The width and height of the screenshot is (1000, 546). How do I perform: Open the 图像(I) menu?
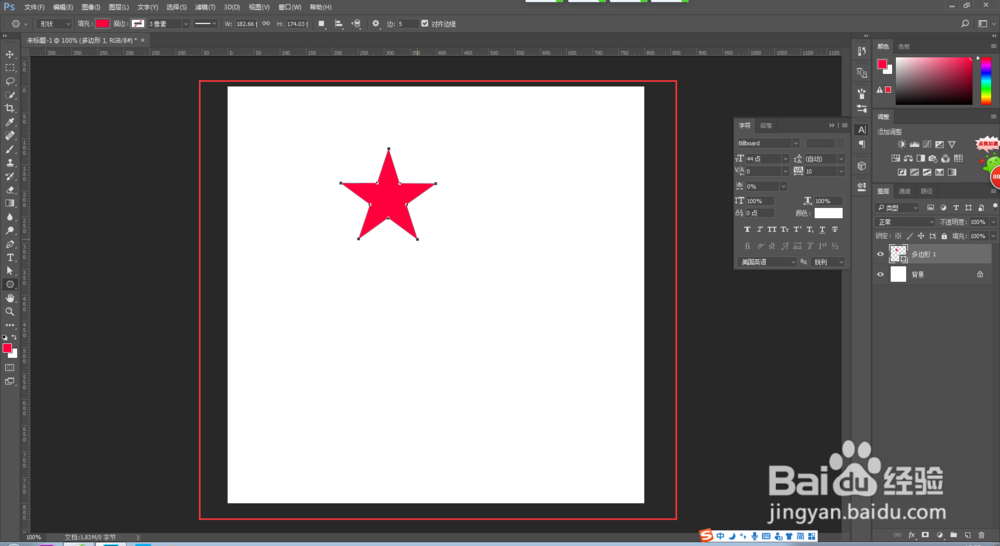point(91,7)
